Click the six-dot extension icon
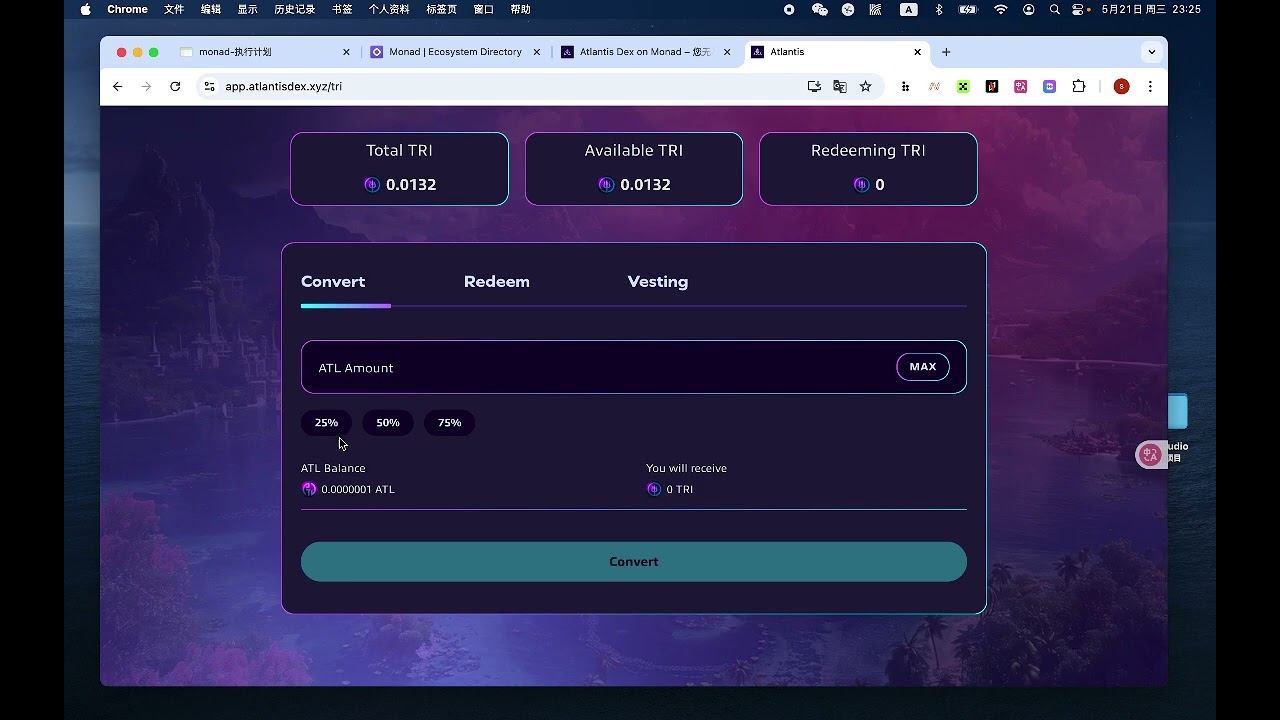The width and height of the screenshot is (1280, 720). [x=905, y=87]
